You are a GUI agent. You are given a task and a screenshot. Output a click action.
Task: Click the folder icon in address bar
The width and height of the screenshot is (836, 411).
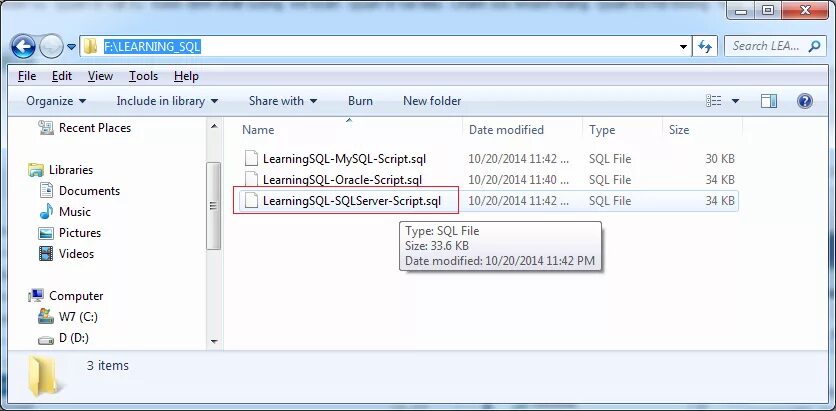[x=91, y=46]
